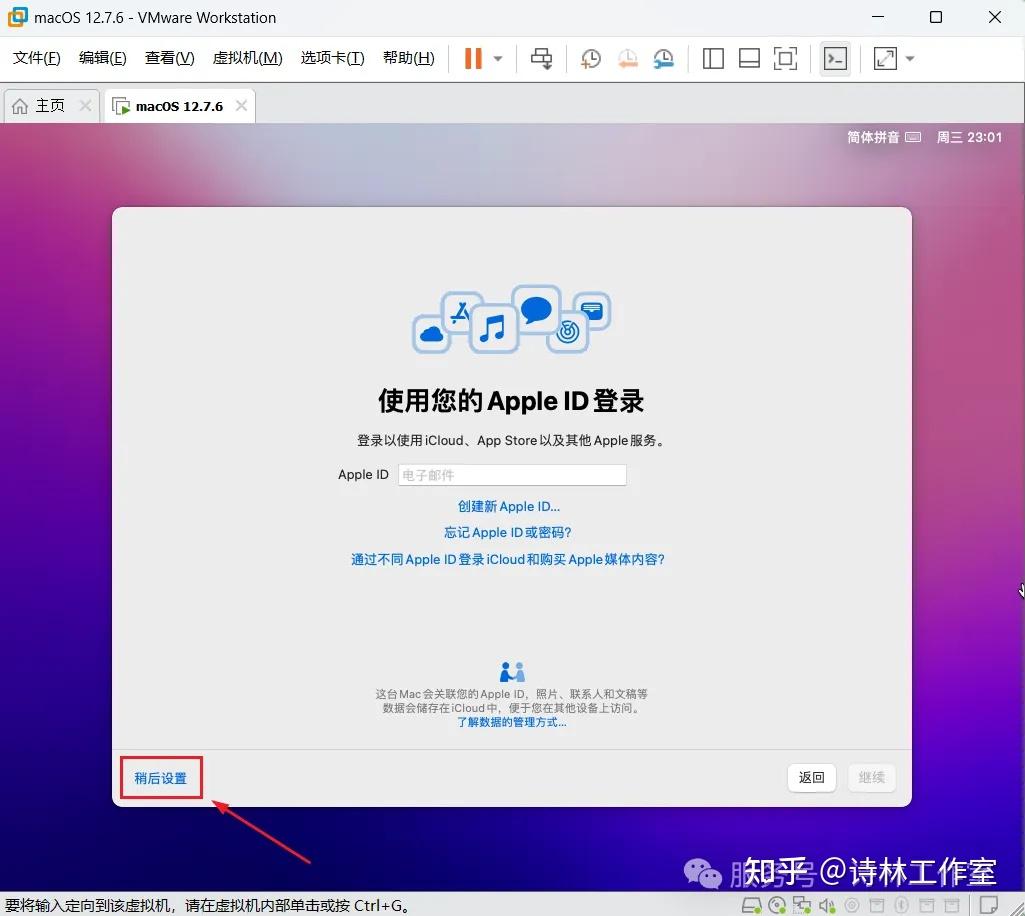The height and width of the screenshot is (916, 1025).
Task: Open the snapshot manager icon
Action: [664, 59]
